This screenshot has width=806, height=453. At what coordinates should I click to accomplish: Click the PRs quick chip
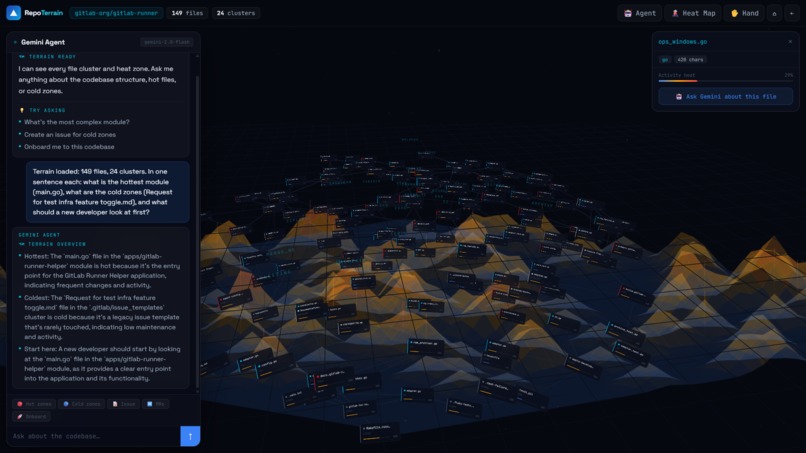[x=156, y=404]
